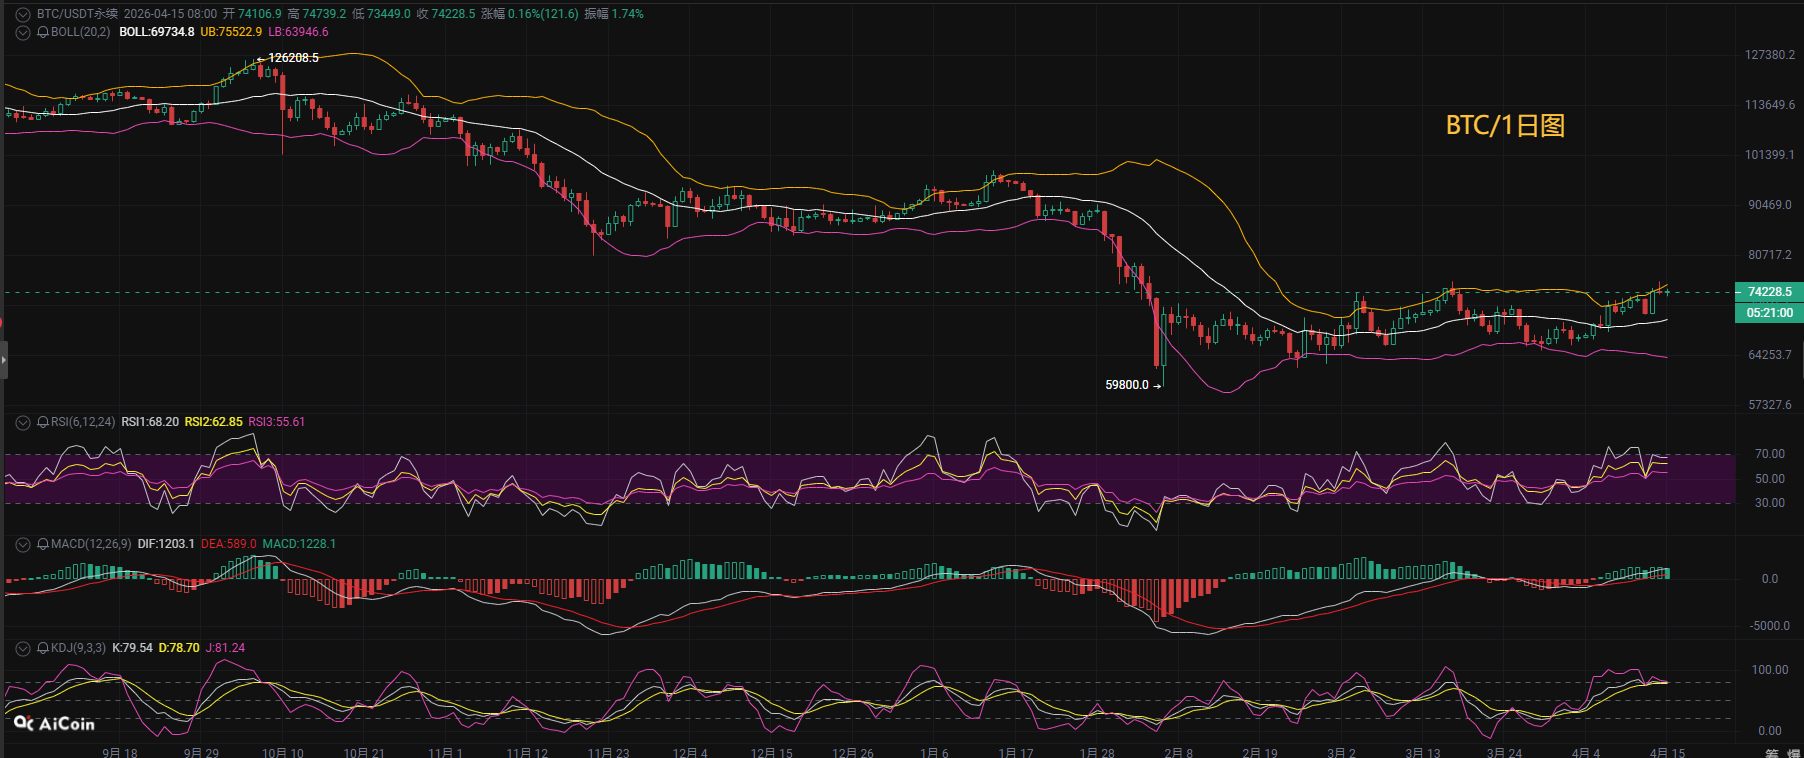This screenshot has height=758, width=1804.
Task: Click the 126208.5 high price marker
Action: 293,58
